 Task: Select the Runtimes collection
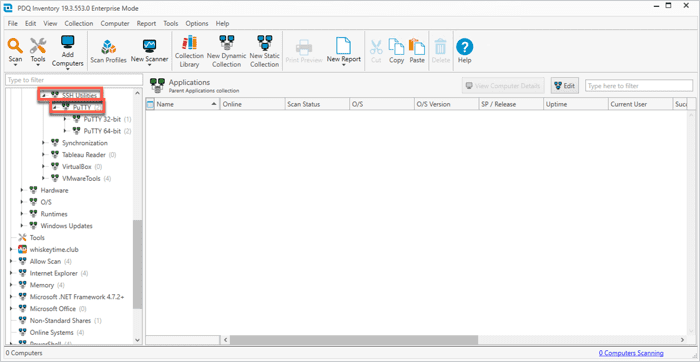tap(54, 214)
